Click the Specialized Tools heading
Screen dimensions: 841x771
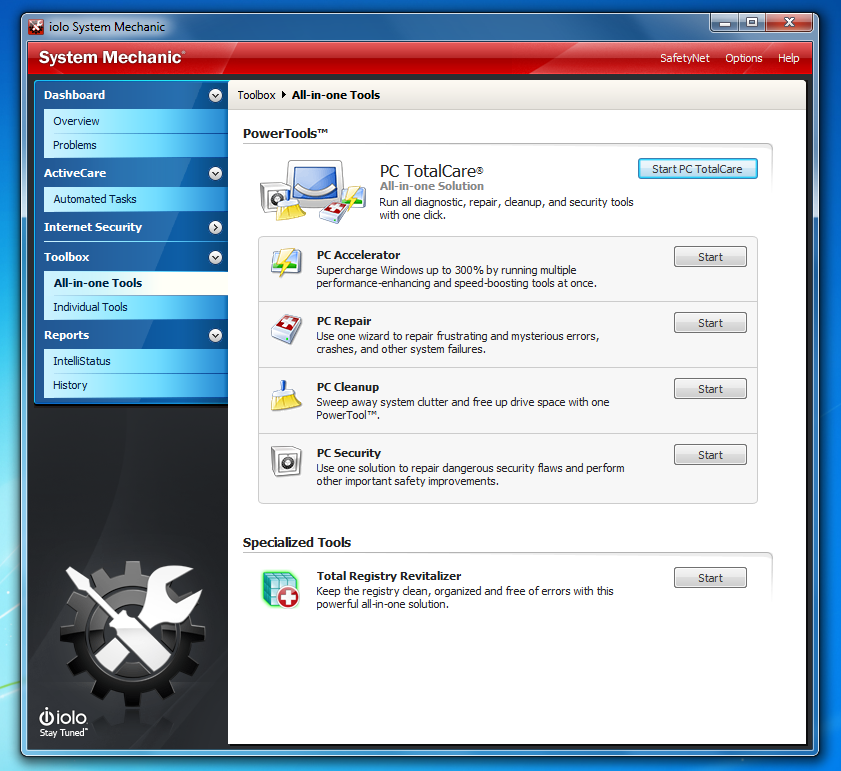click(297, 542)
